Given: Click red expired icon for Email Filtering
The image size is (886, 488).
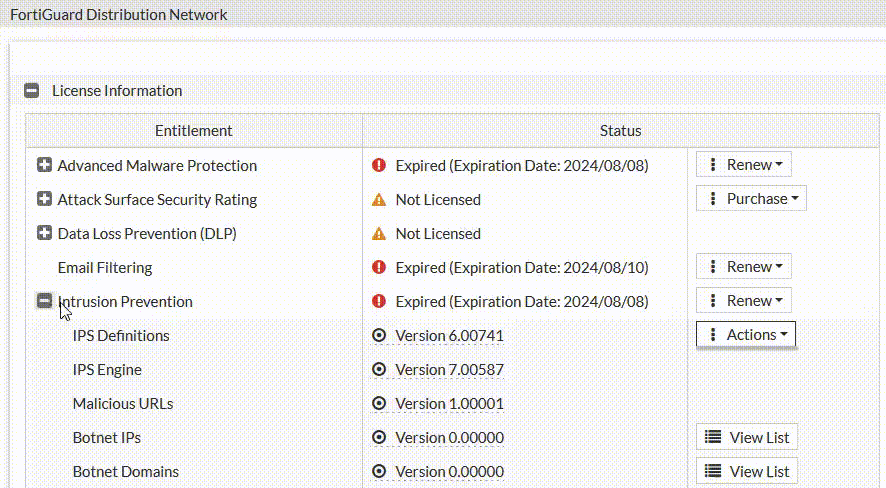Looking at the screenshot, I should coord(379,267).
